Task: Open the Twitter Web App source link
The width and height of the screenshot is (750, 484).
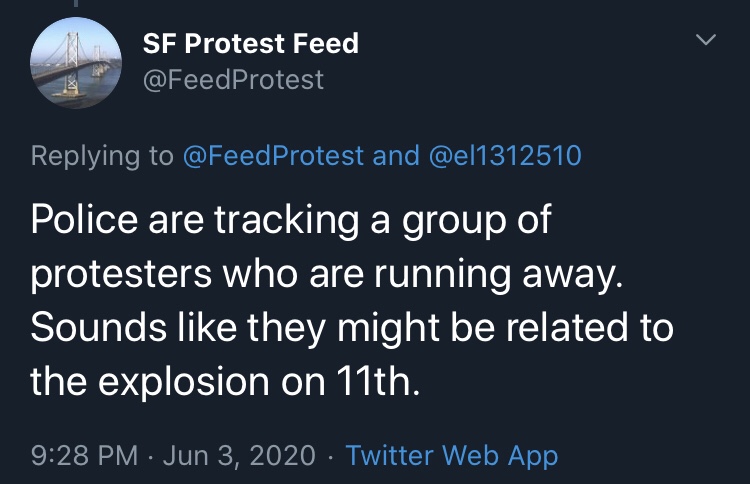Action: point(451,455)
